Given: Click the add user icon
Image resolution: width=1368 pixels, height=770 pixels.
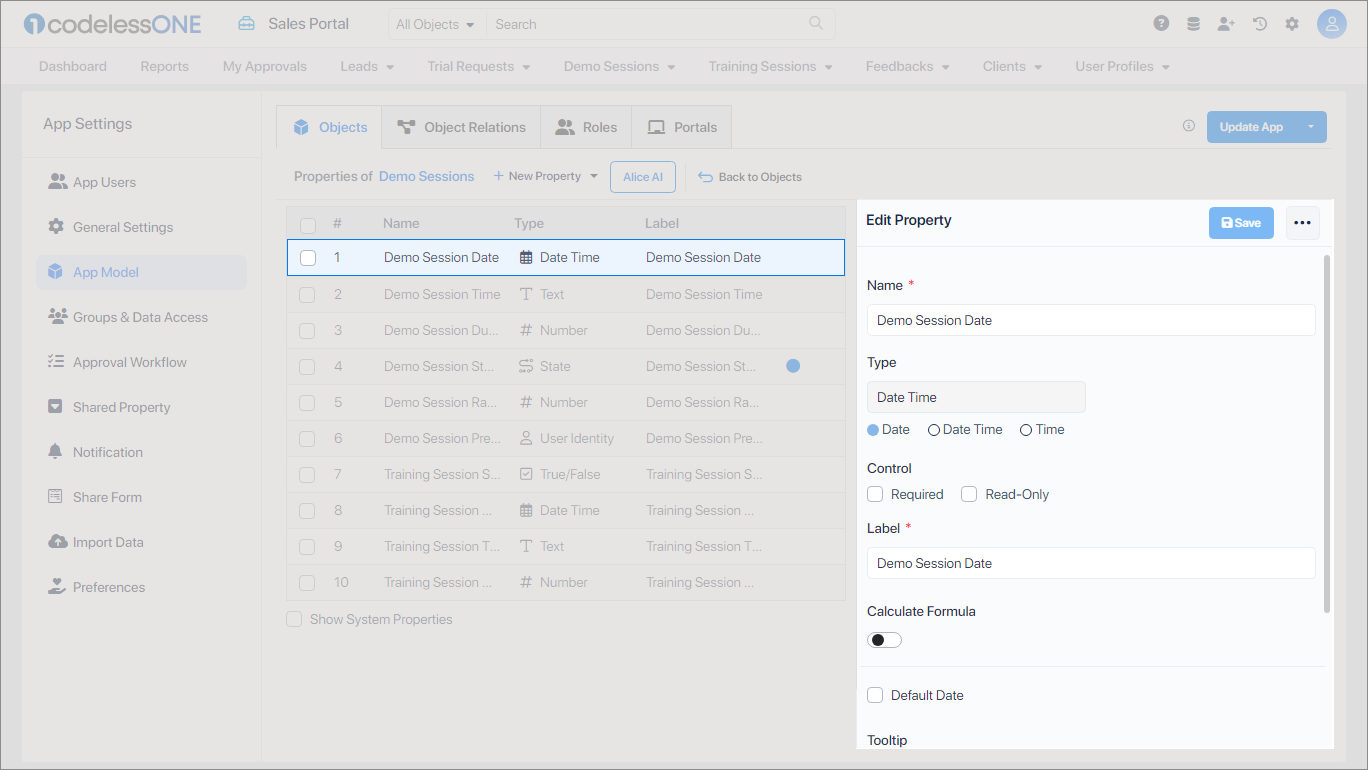Looking at the screenshot, I should 1226,24.
